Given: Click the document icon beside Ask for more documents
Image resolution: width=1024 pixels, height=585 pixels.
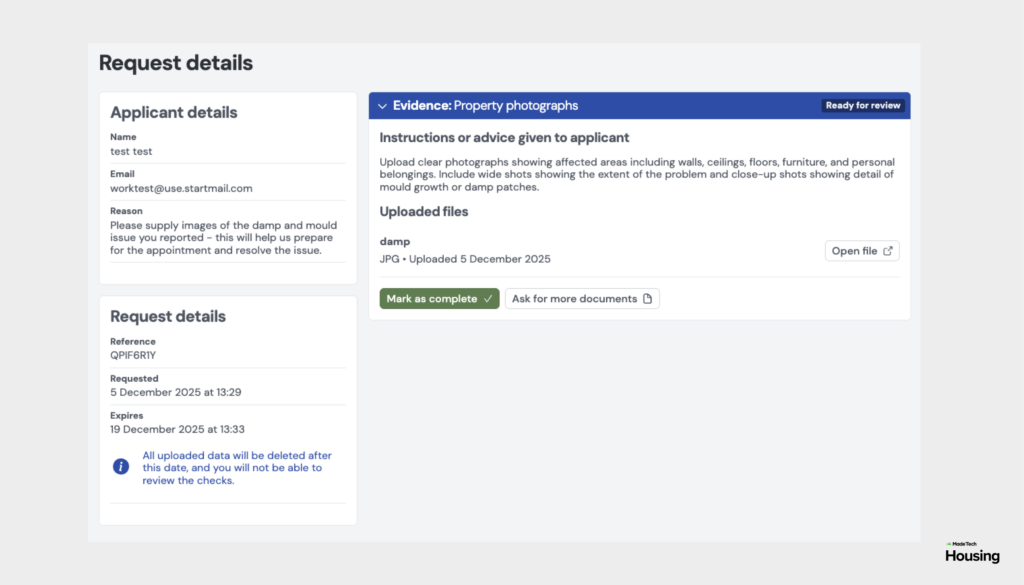Looking at the screenshot, I should coord(647,298).
